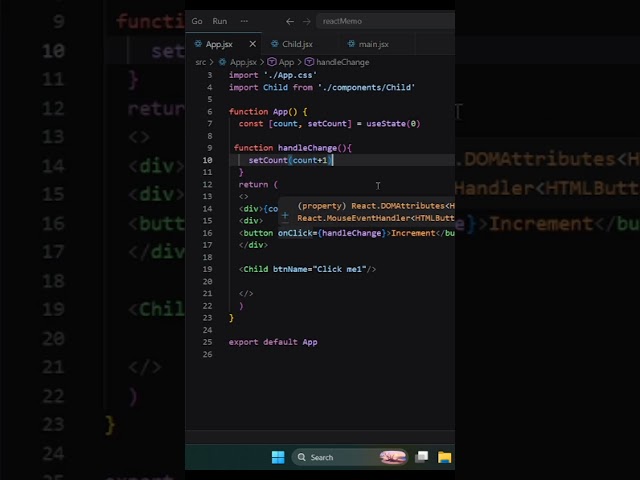Click 'return (' on line 12
The image size is (640, 480).
258,184
